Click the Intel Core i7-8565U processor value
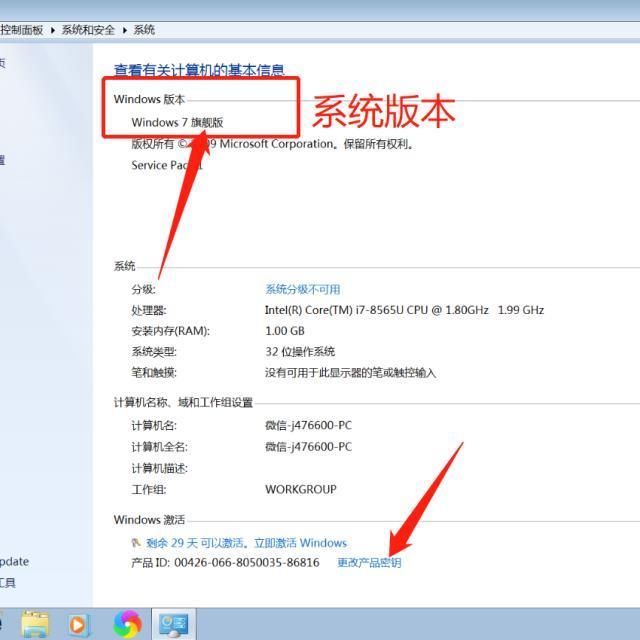 click(404, 310)
